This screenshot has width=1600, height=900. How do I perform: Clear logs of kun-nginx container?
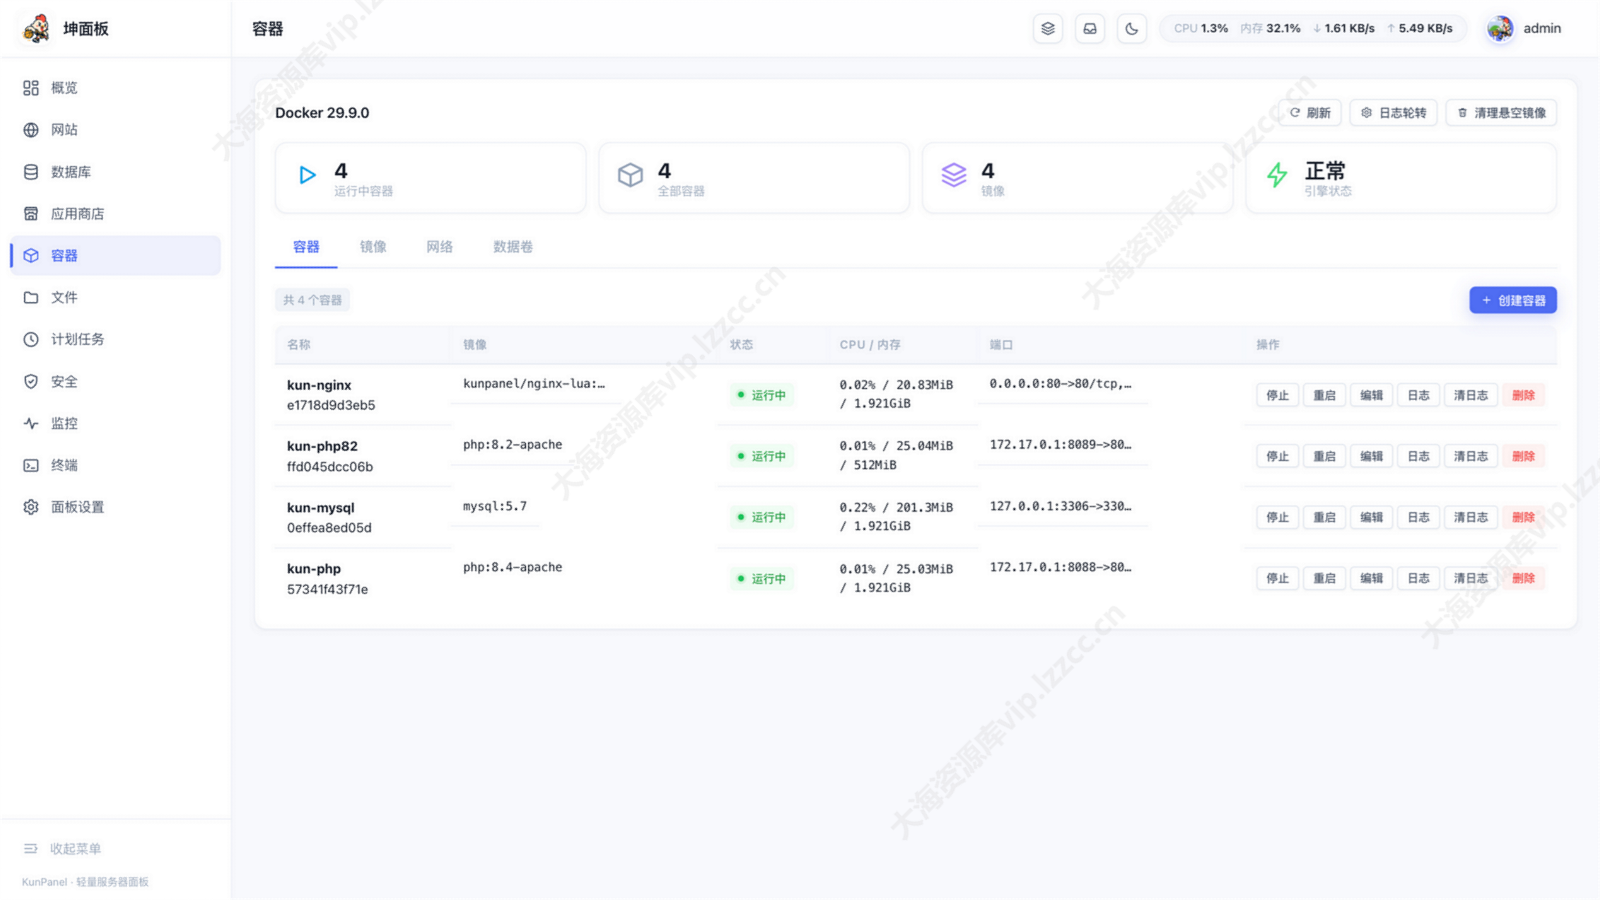(x=1470, y=395)
